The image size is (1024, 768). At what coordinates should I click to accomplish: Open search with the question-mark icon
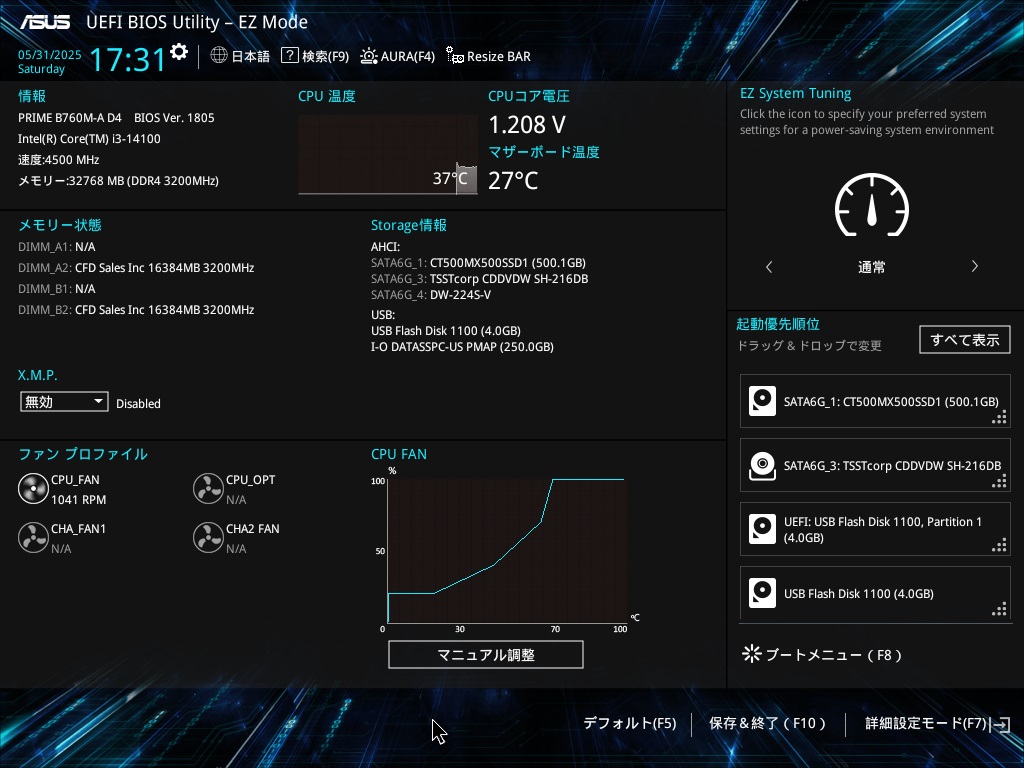[x=289, y=56]
